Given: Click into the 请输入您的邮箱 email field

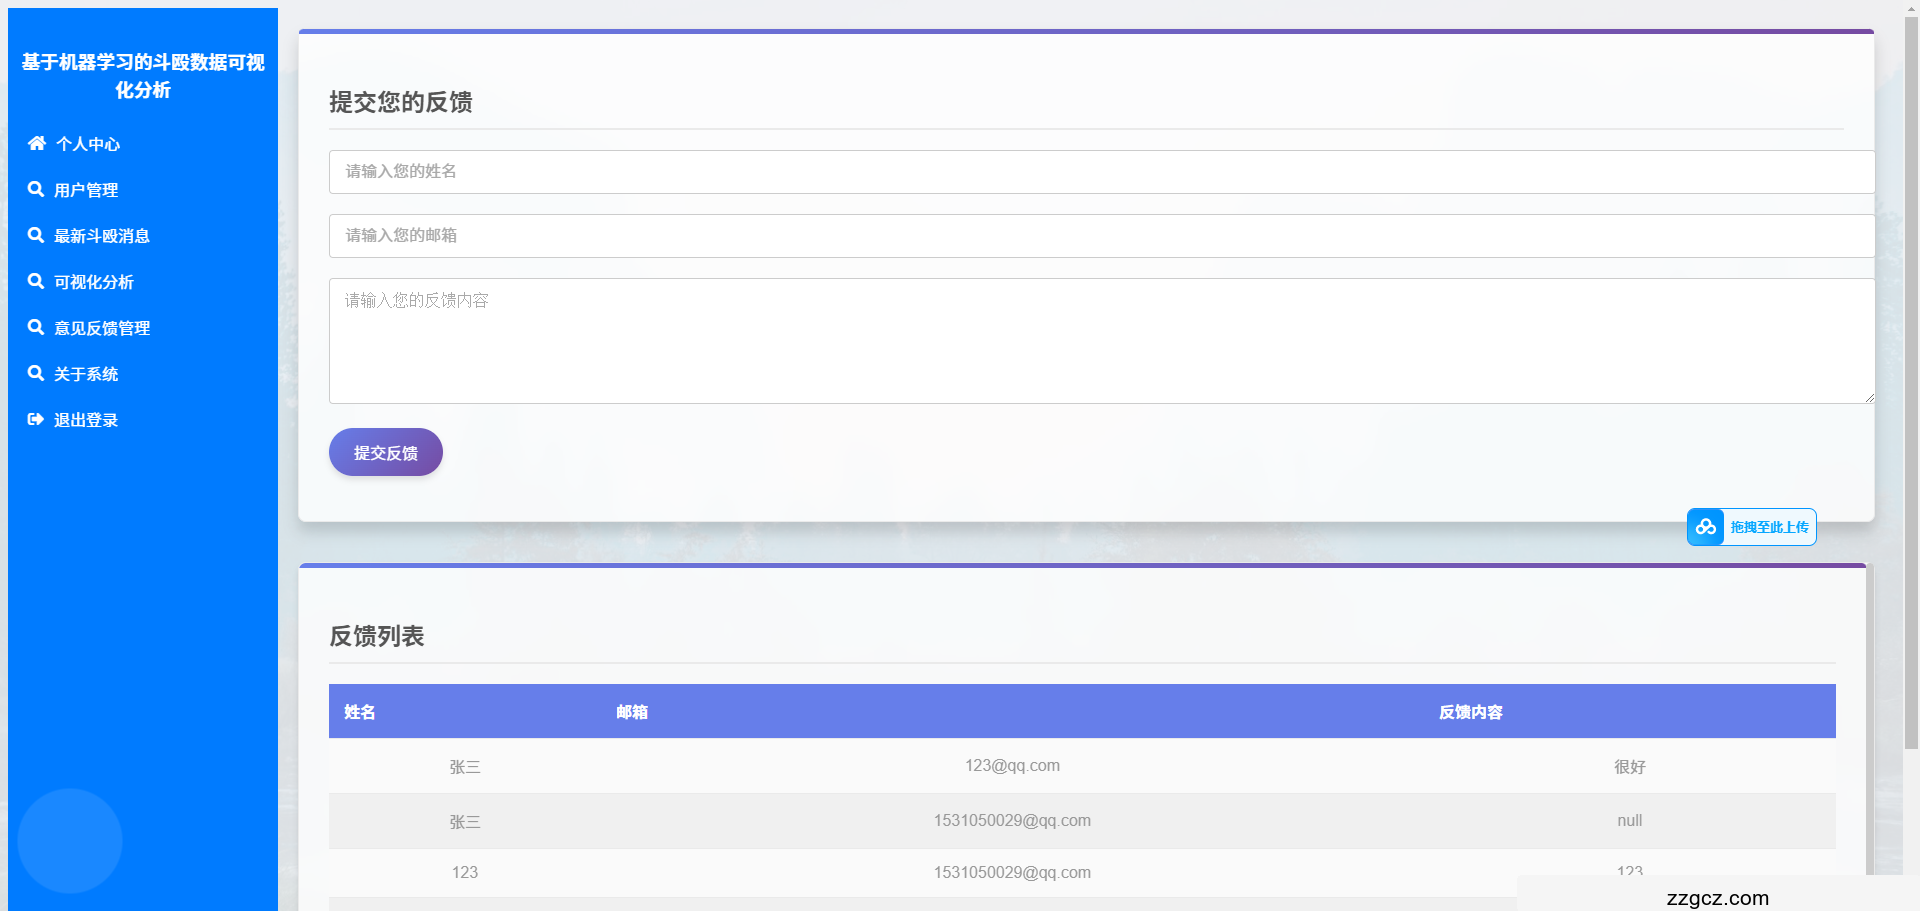Looking at the screenshot, I should coord(1100,236).
